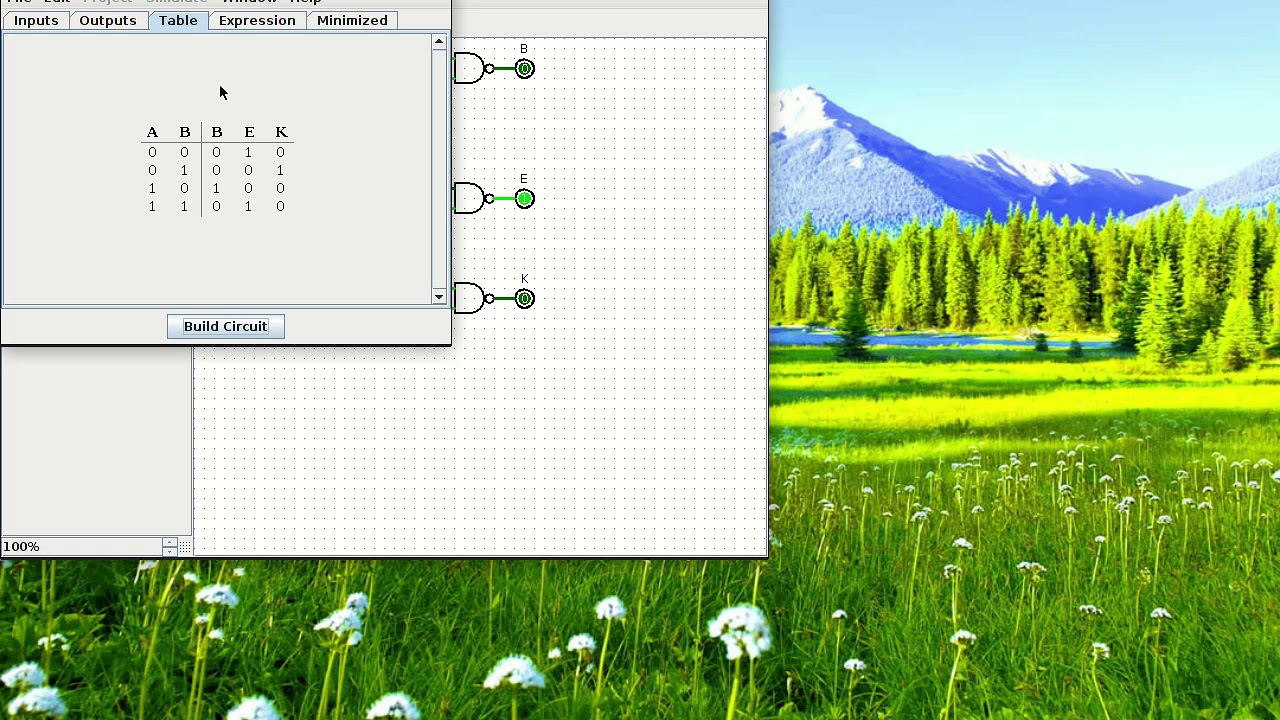Toggle the grid display icon beside zoom
This screenshot has width=1280, height=720.
click(x=186, y=547)
